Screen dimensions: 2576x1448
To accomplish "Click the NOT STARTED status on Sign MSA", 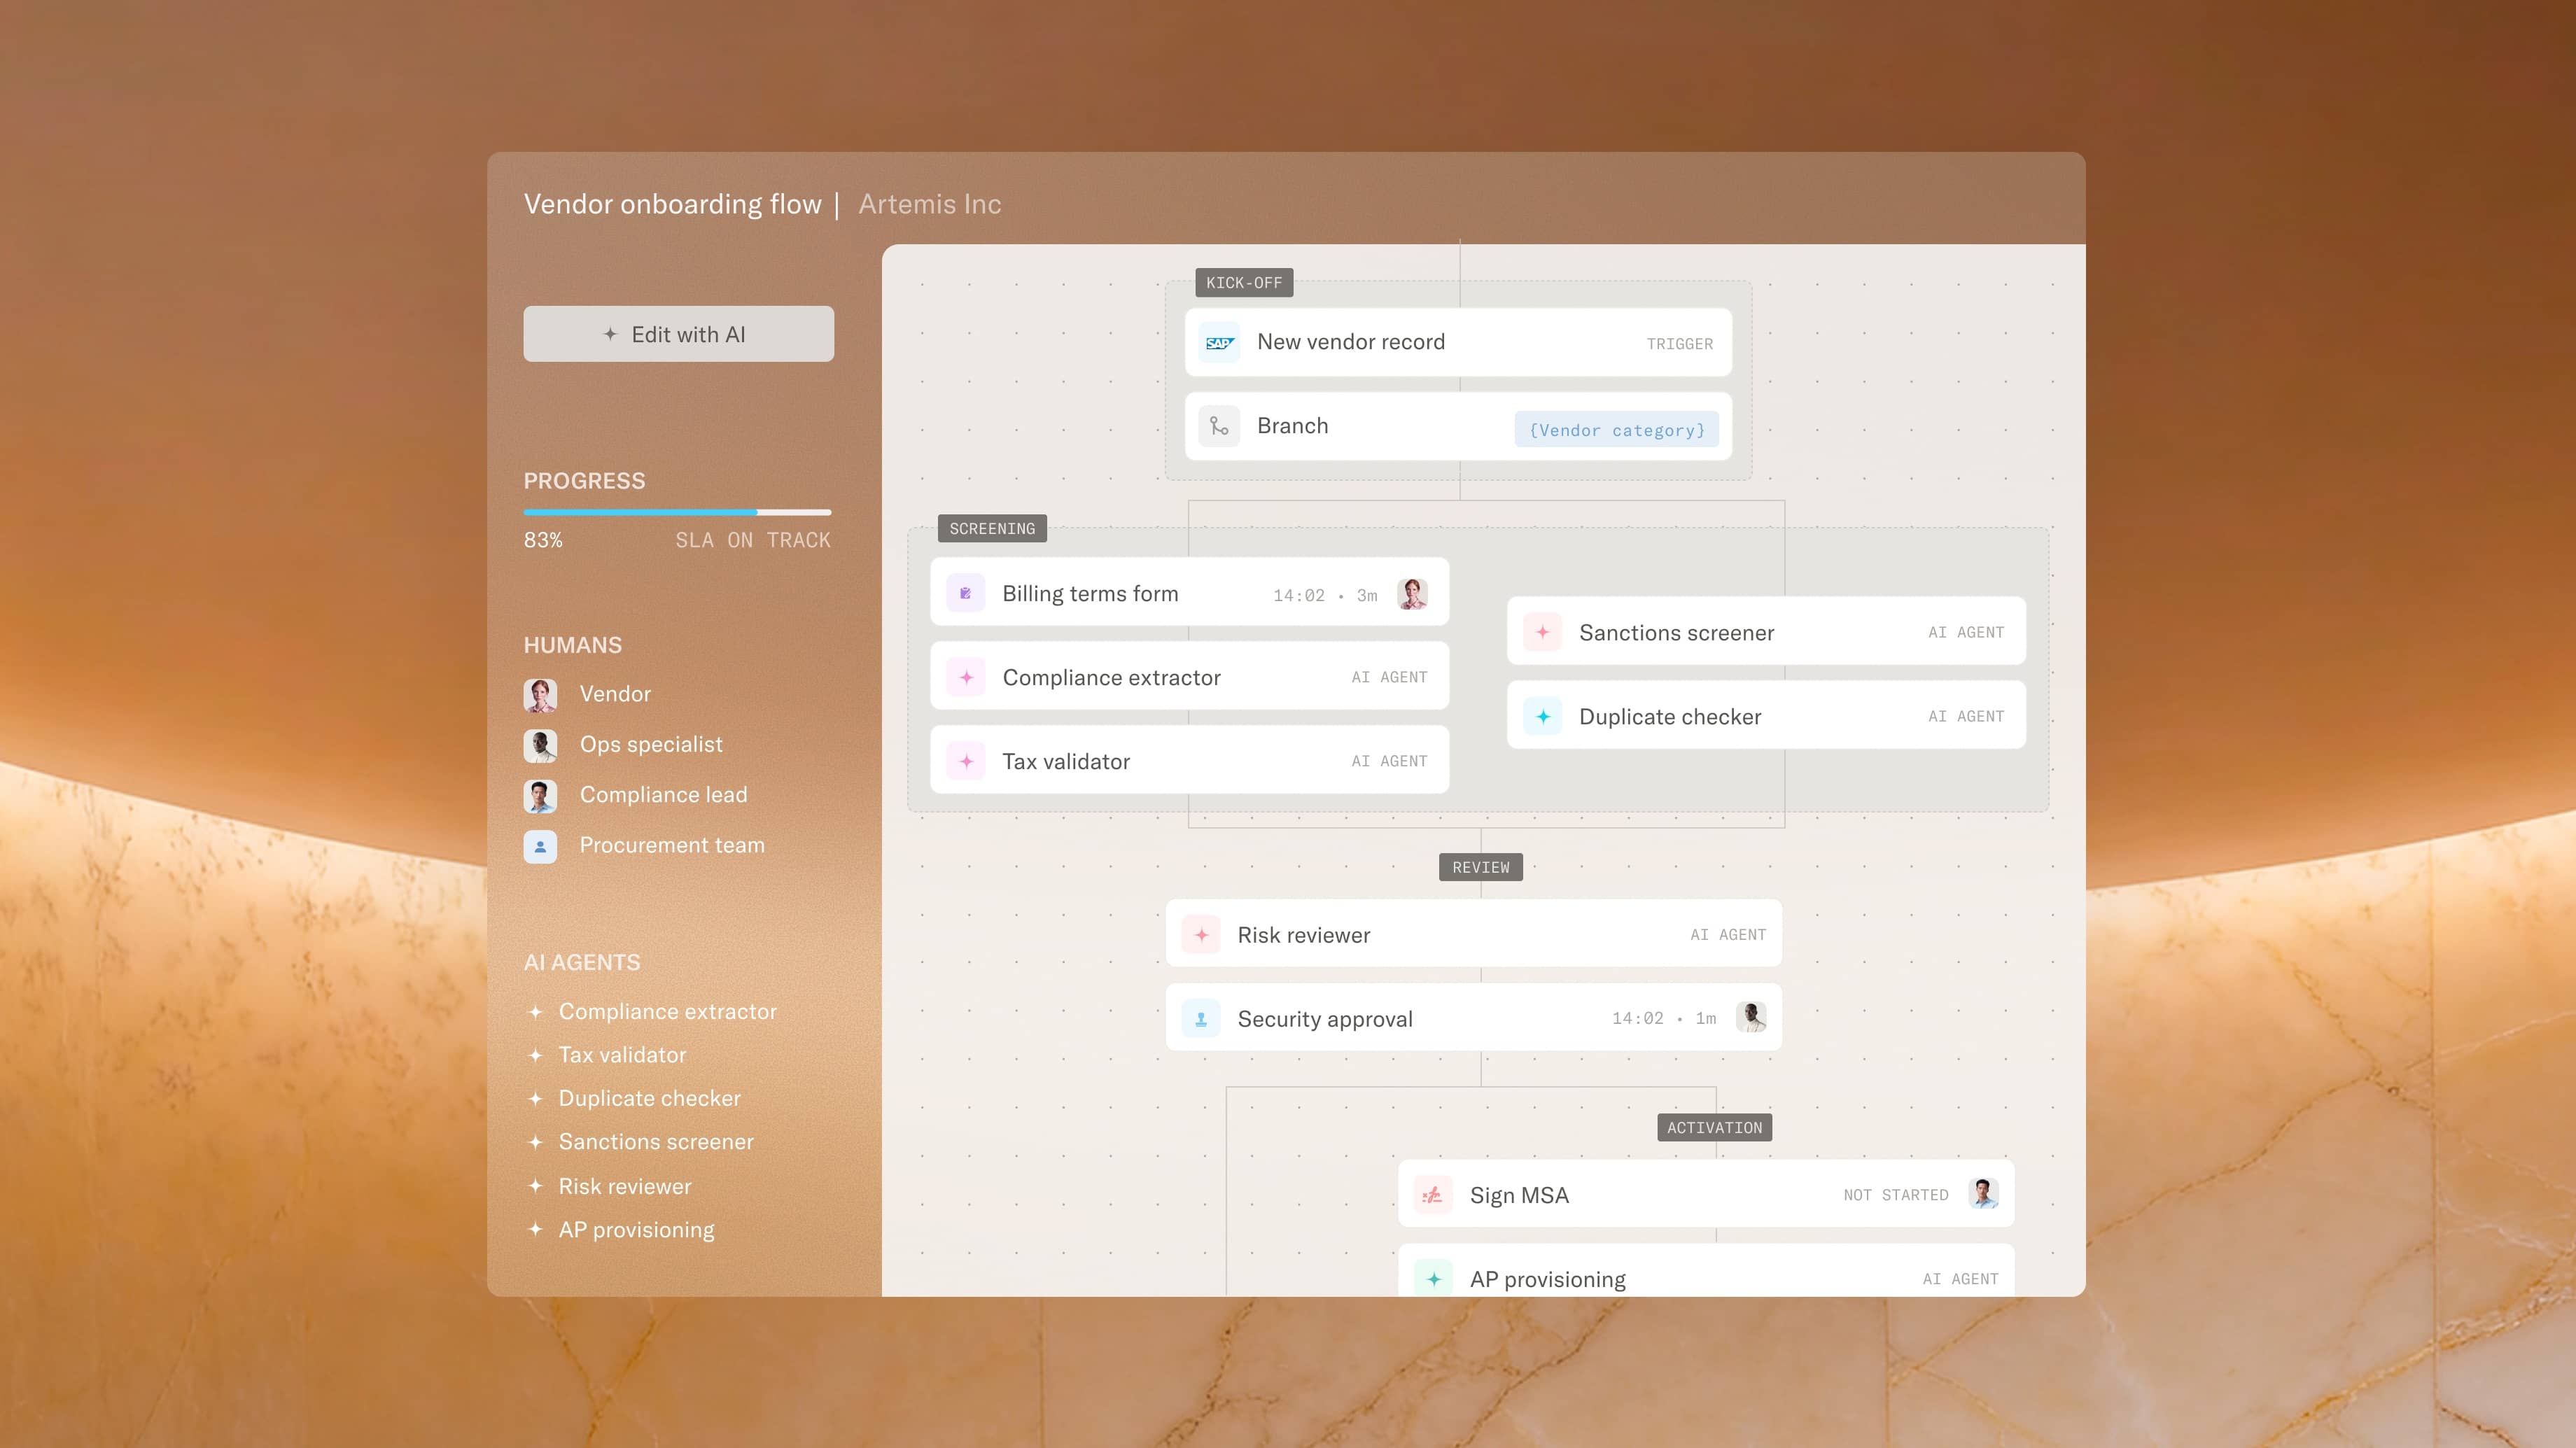I will click(x=1896, y=1195).
